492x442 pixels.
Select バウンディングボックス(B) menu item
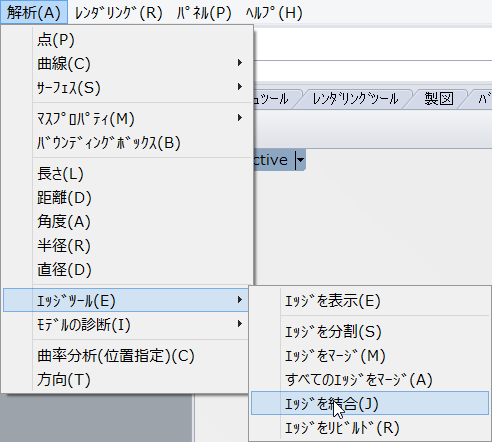pyautogui.click(x=127, y=143)
